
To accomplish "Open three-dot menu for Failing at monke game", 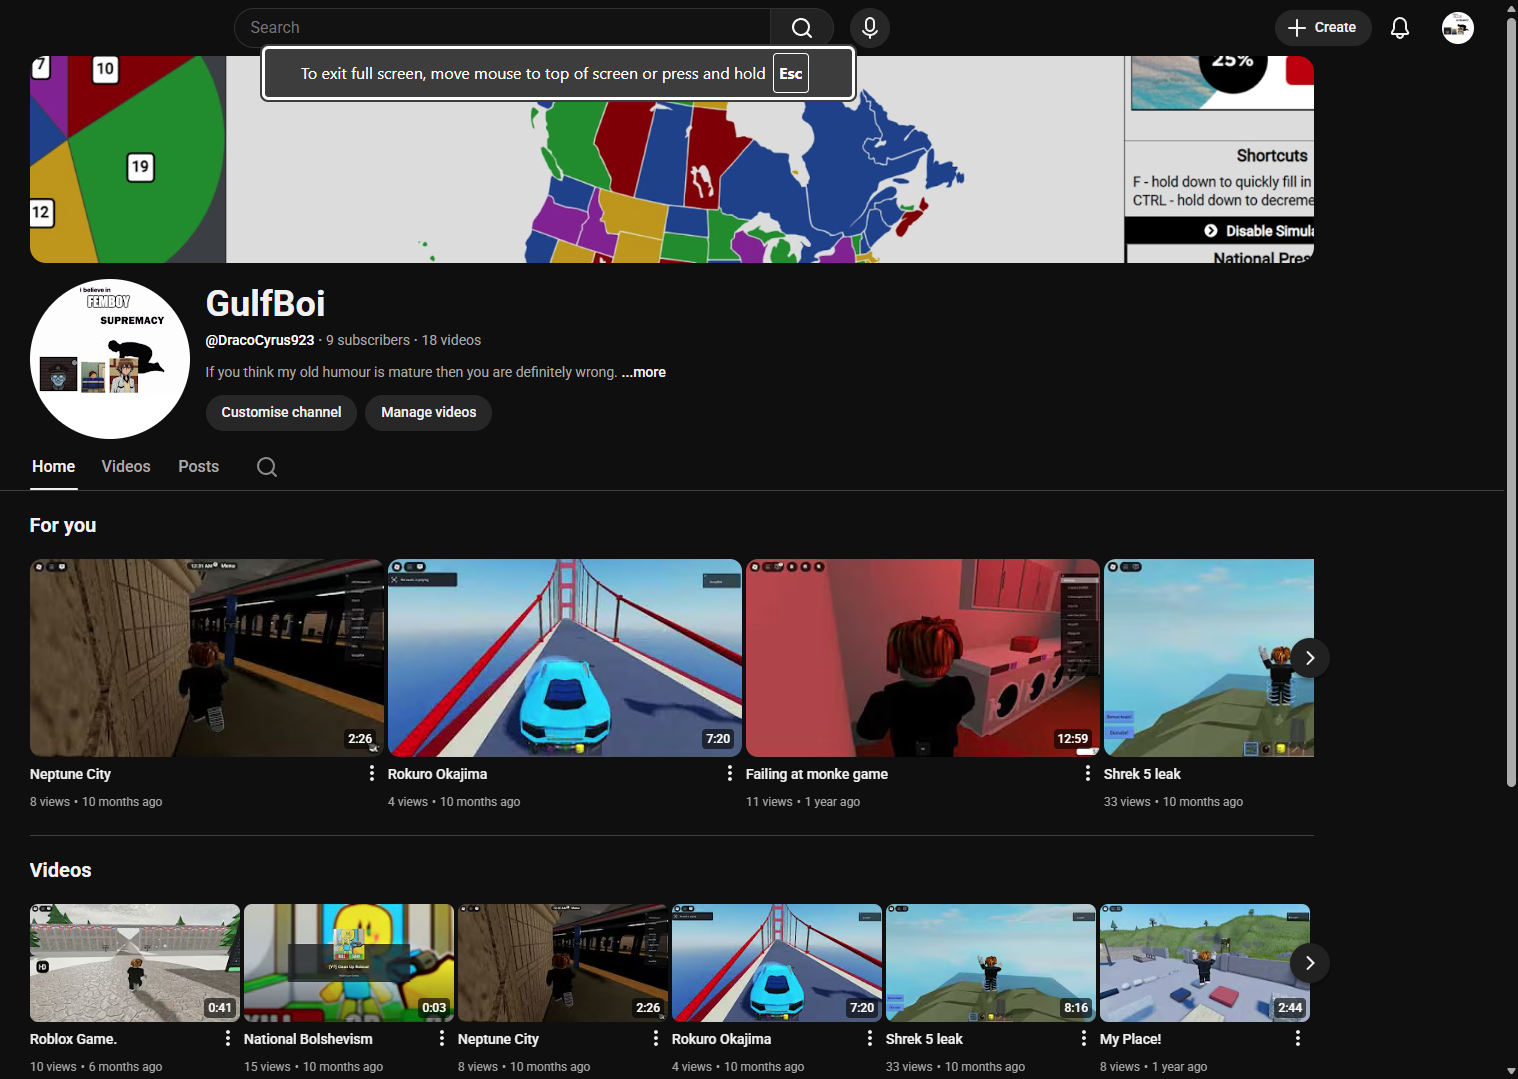I will click(x=1088, y=773).
